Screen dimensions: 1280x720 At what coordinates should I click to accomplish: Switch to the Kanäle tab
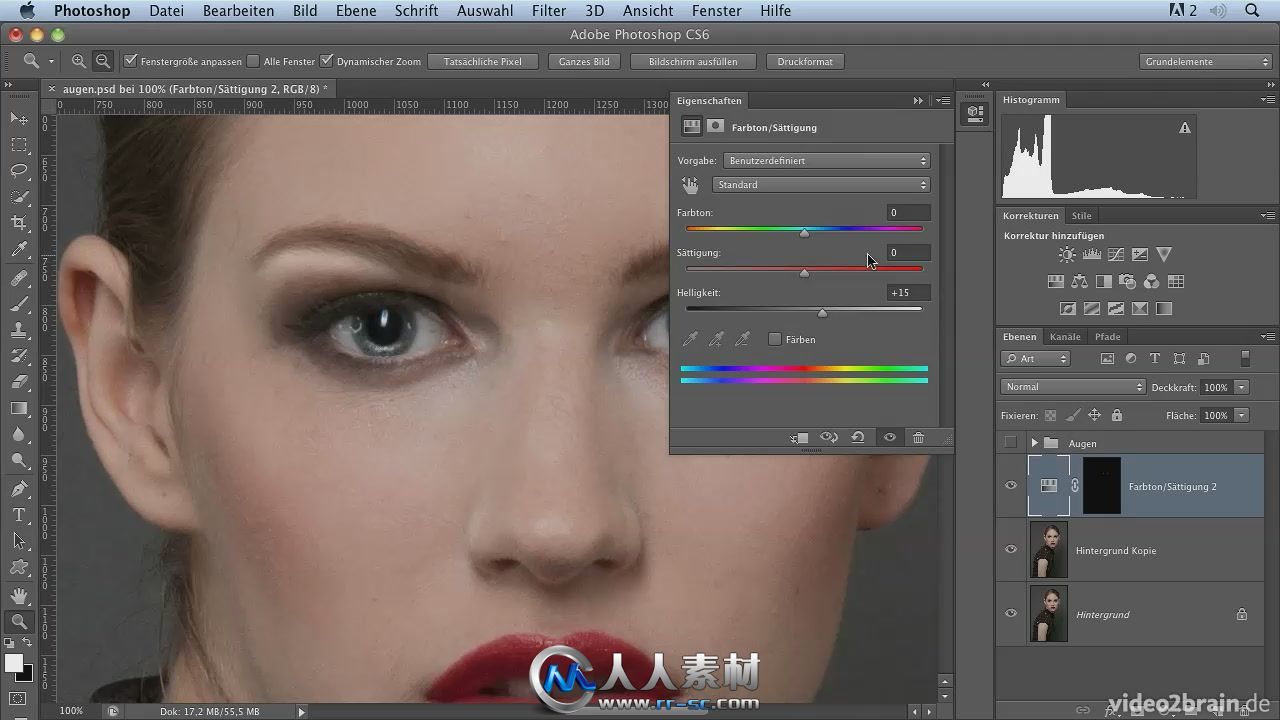pos(1065,337)
